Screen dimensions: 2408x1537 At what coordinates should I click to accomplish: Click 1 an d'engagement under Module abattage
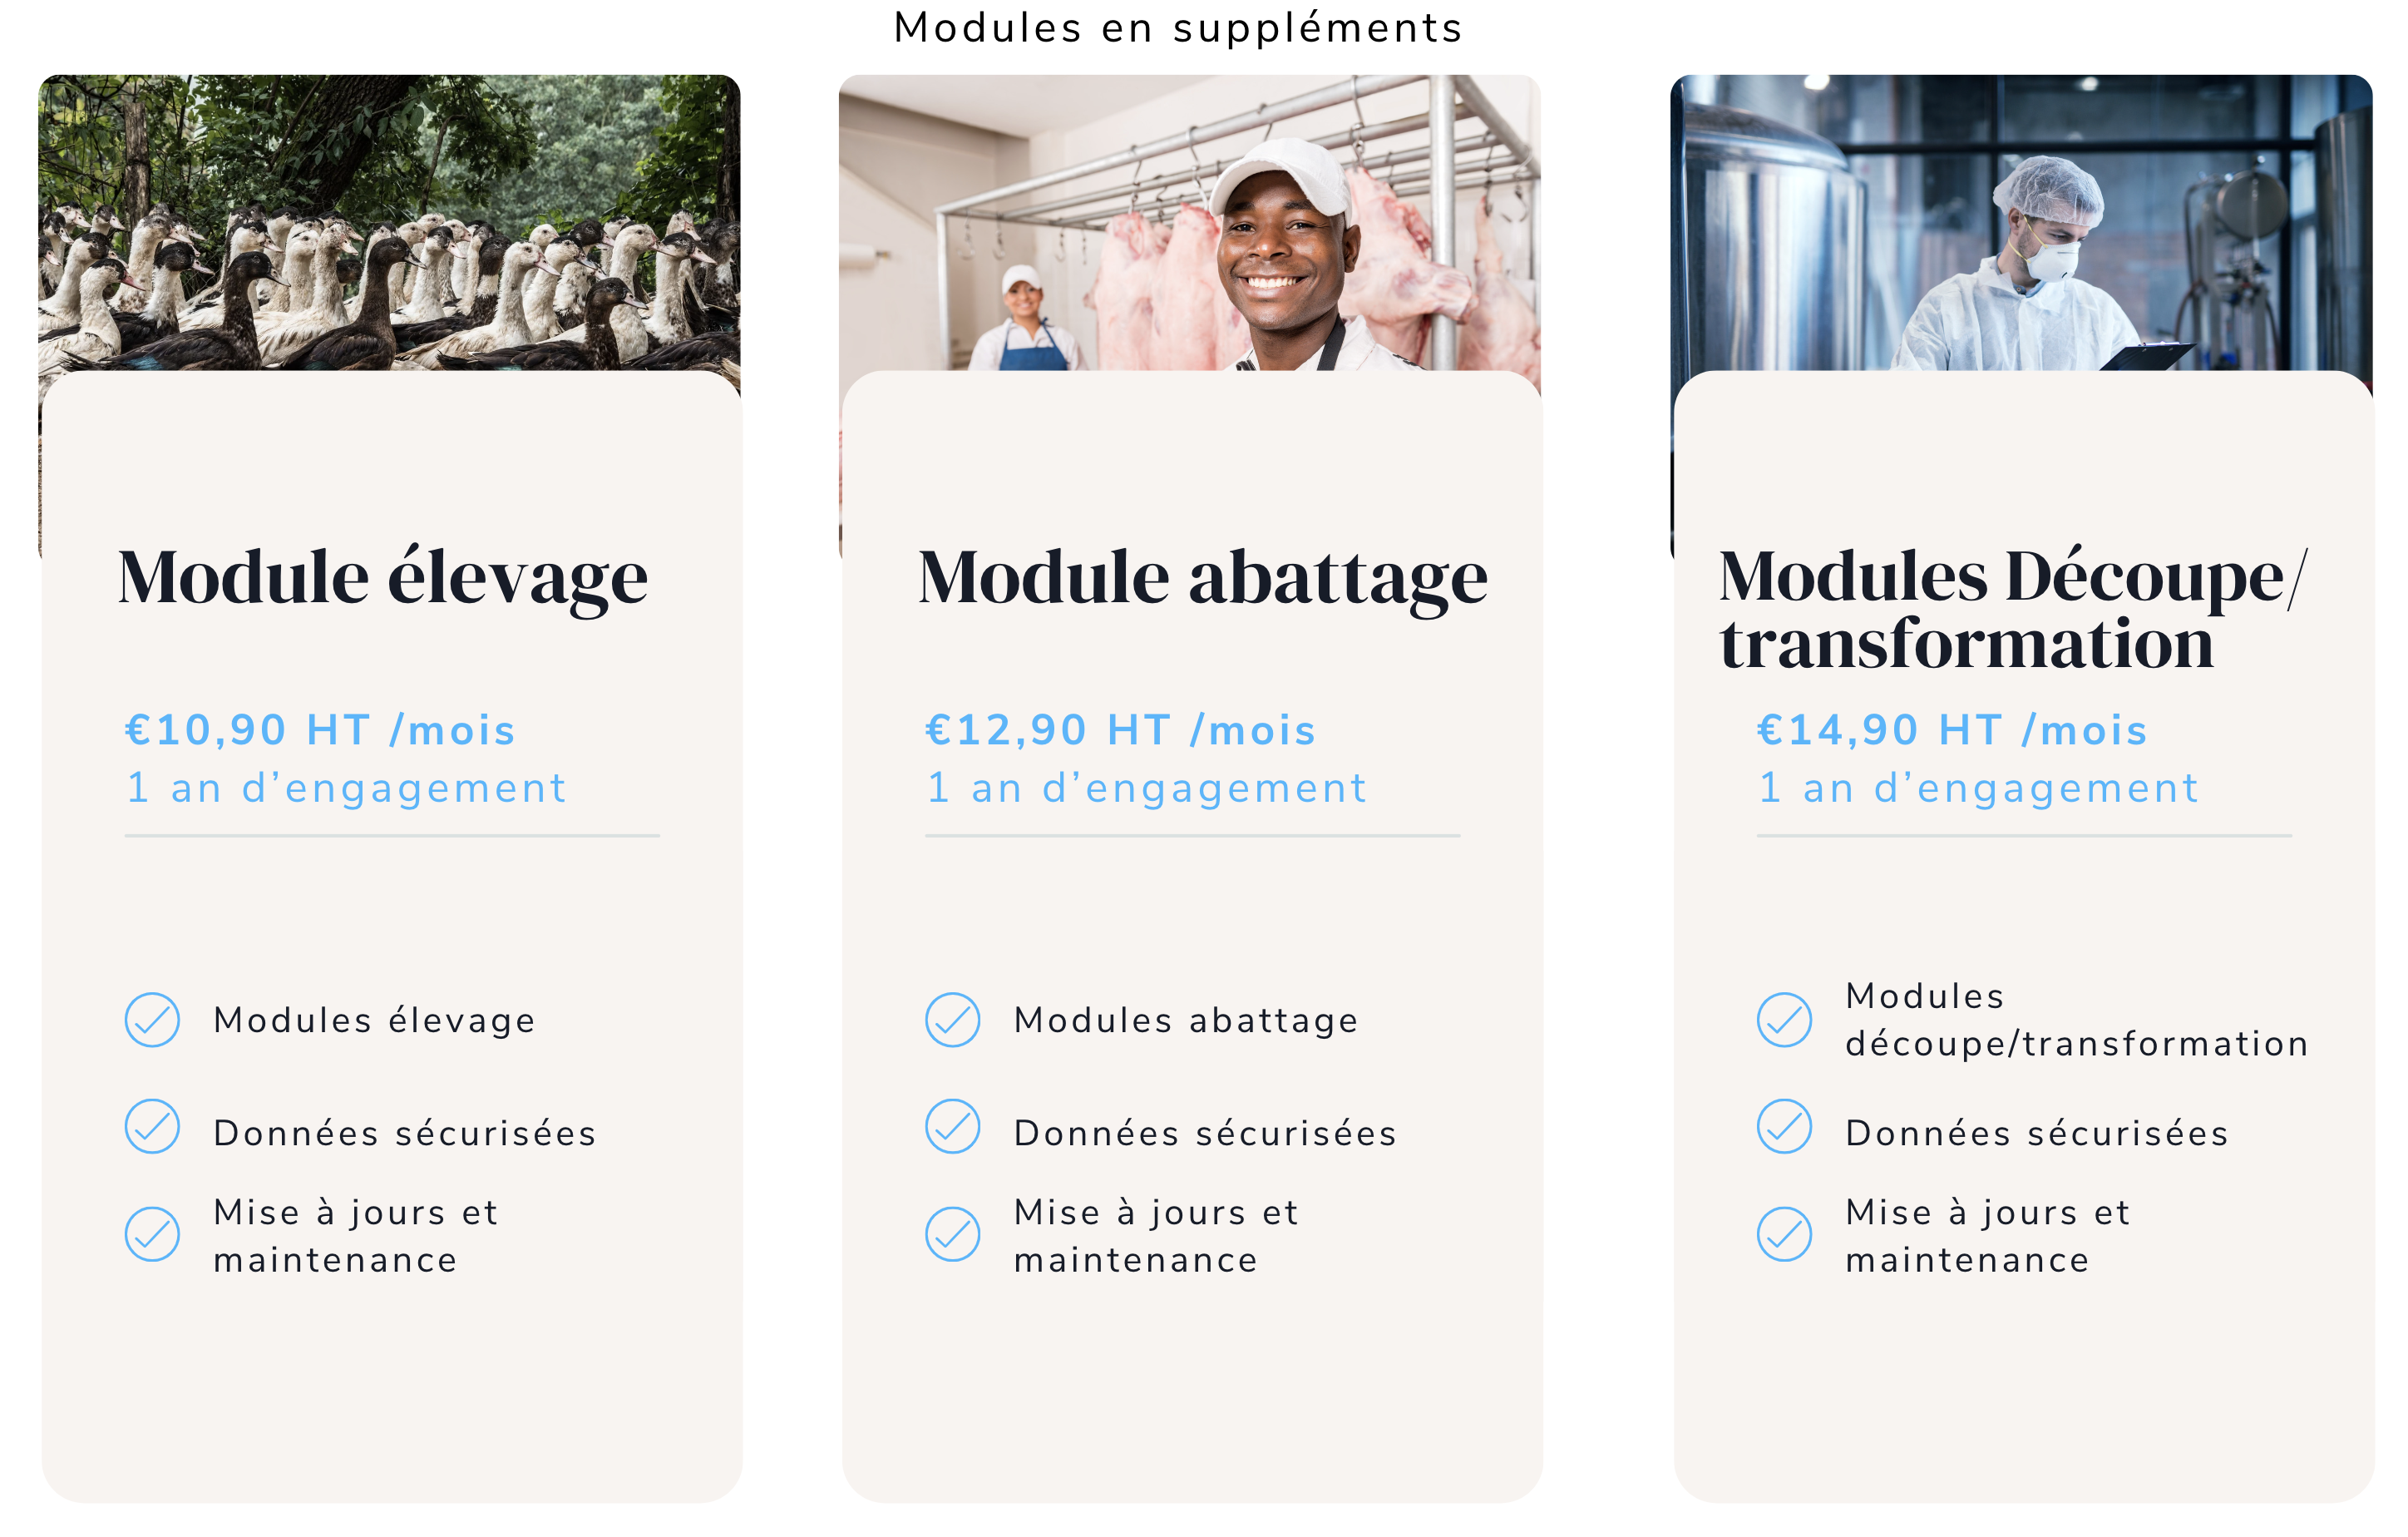pos(1147,788)
